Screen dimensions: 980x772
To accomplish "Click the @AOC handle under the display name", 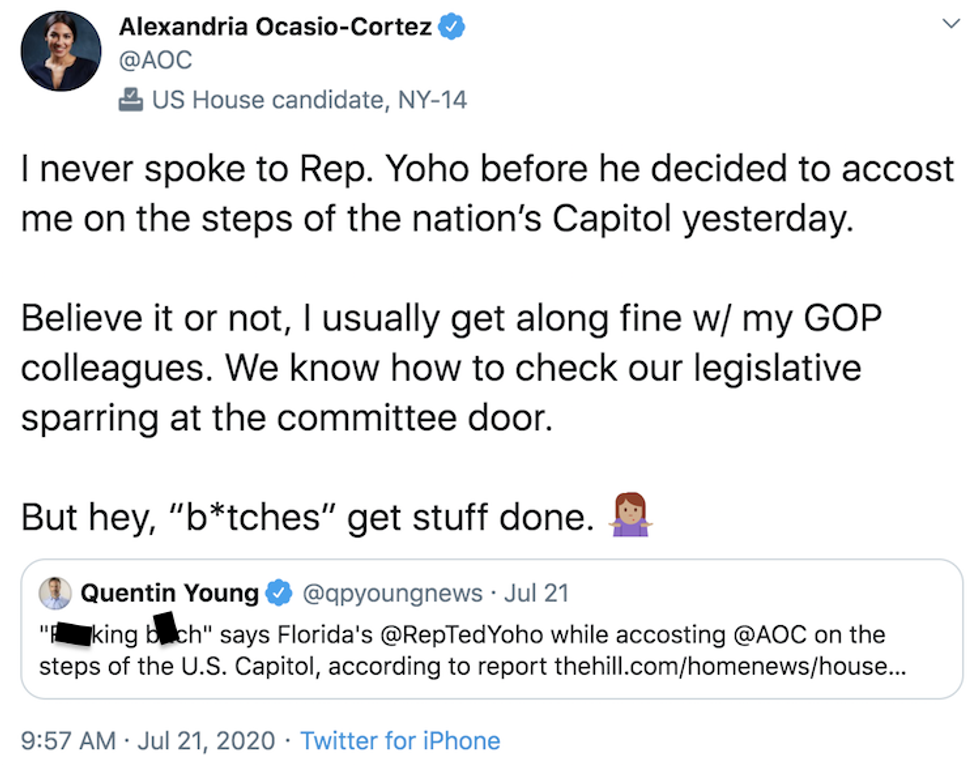I will pyautogui.click(x=155, y=60).
